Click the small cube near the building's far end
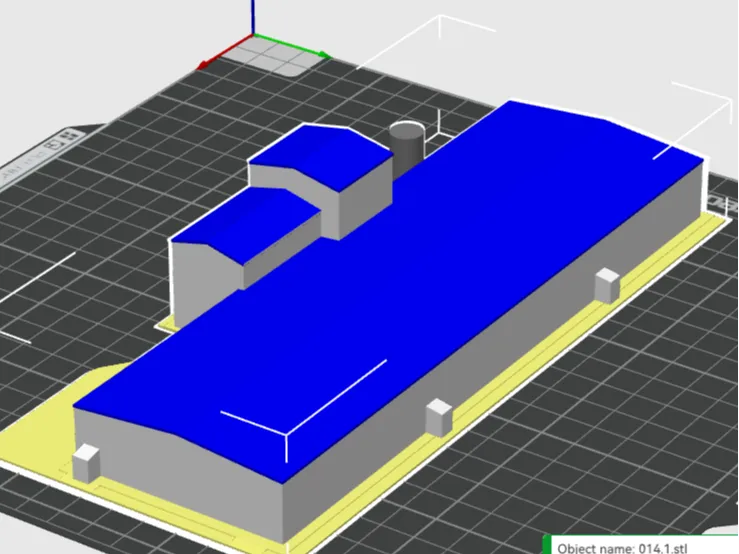 click(x=607, y=285)
